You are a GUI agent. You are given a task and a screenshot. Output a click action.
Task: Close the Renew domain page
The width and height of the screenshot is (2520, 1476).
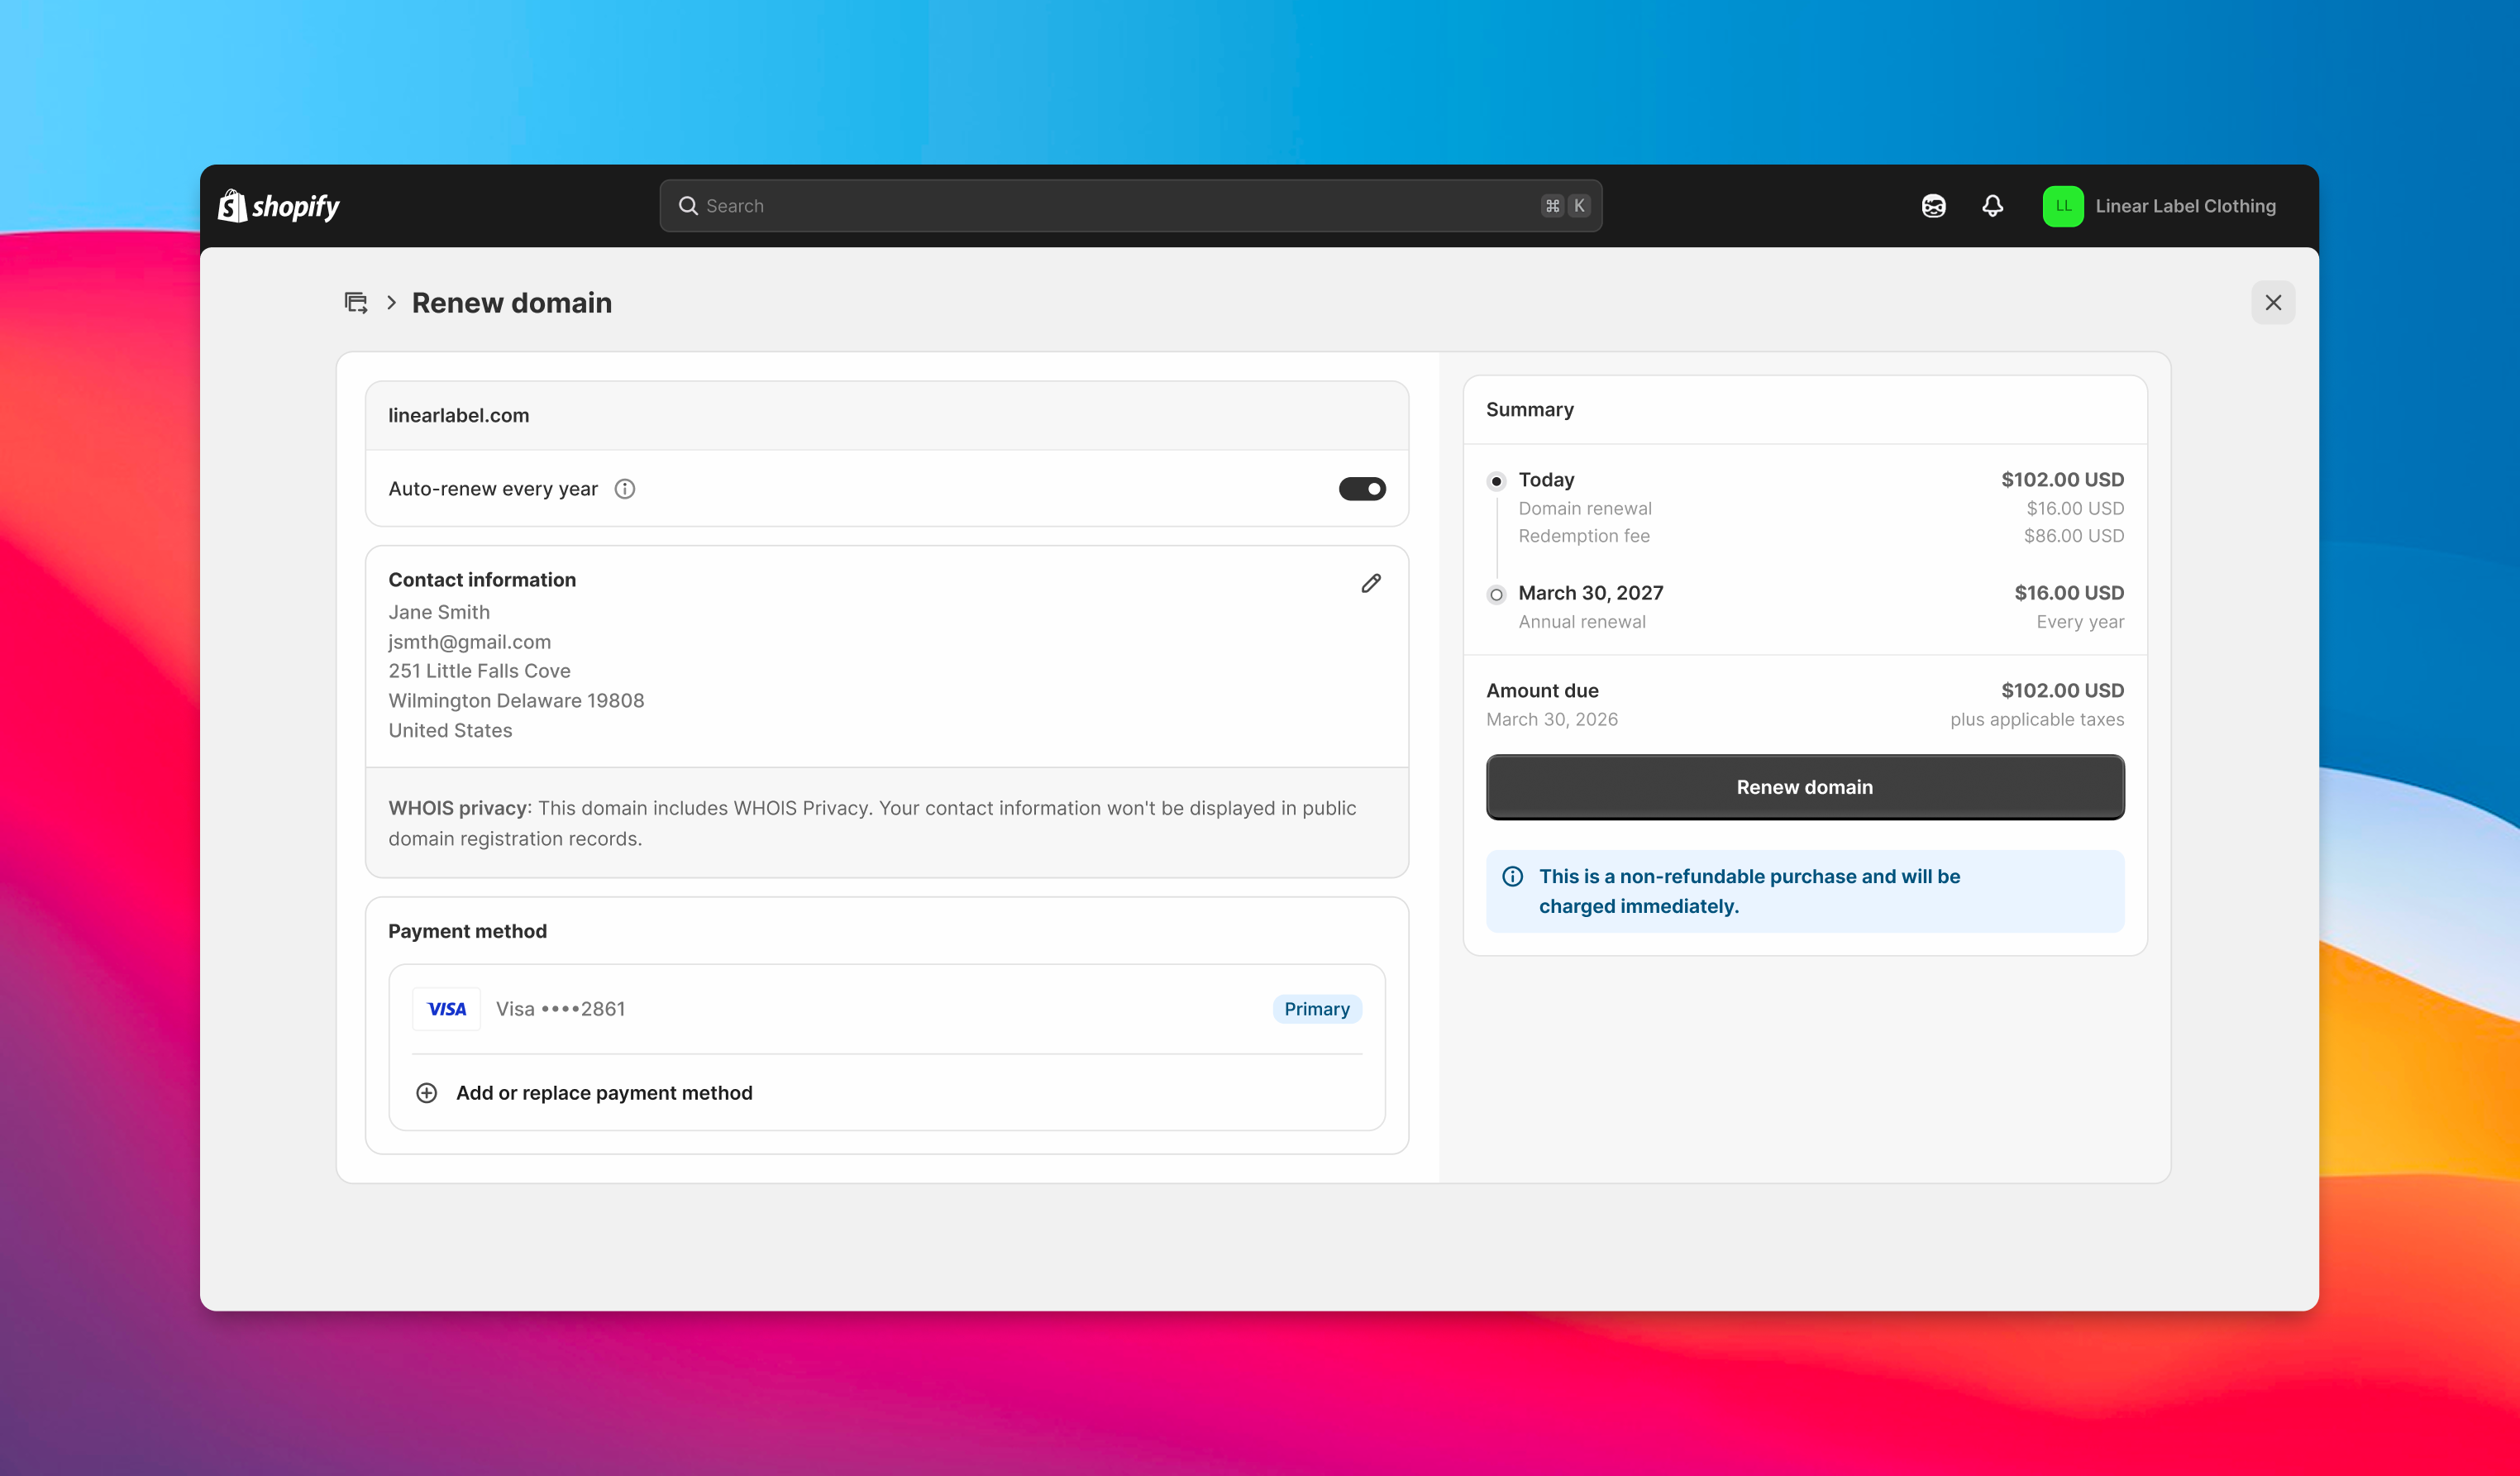pyautogui.click(x=2273, y=303)
